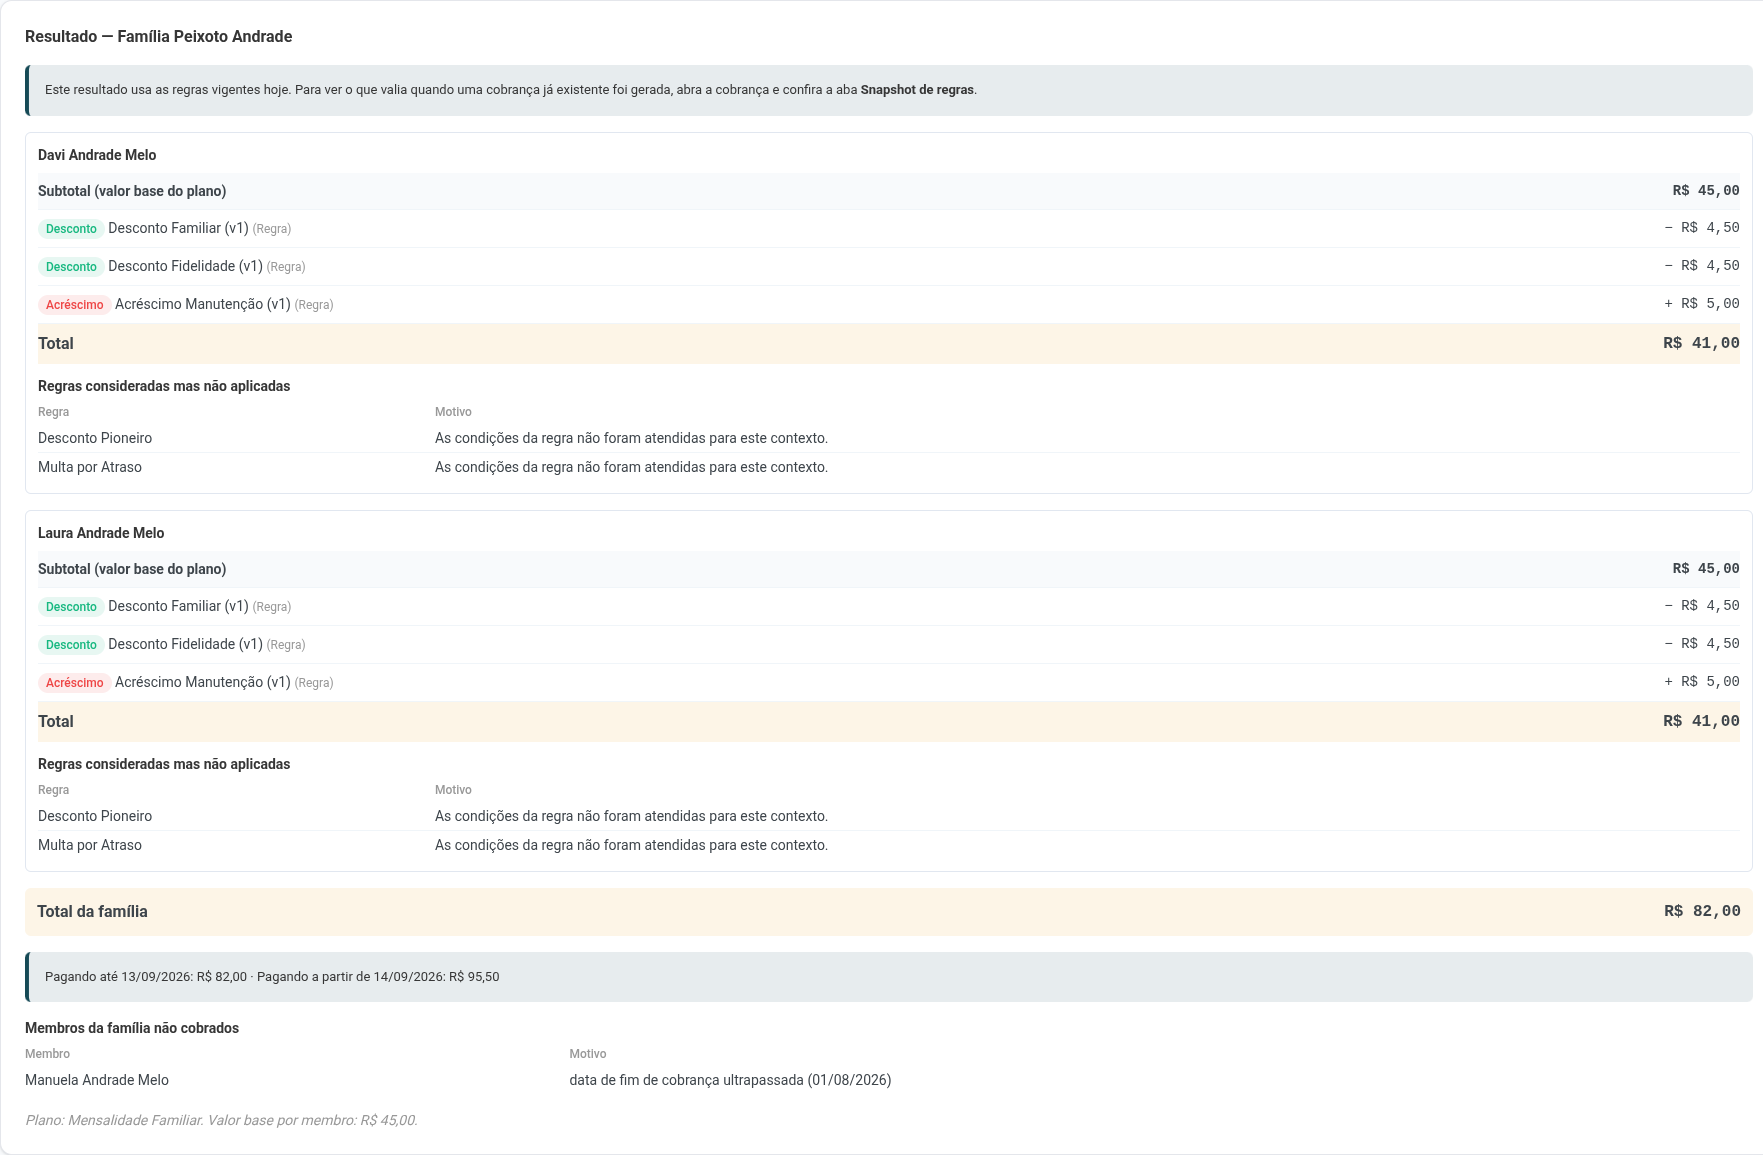Click the "+ R$ 5,00" amount in Laura's card
The height and width of the screenshot is (1155, 1763).
(1702, 682)
